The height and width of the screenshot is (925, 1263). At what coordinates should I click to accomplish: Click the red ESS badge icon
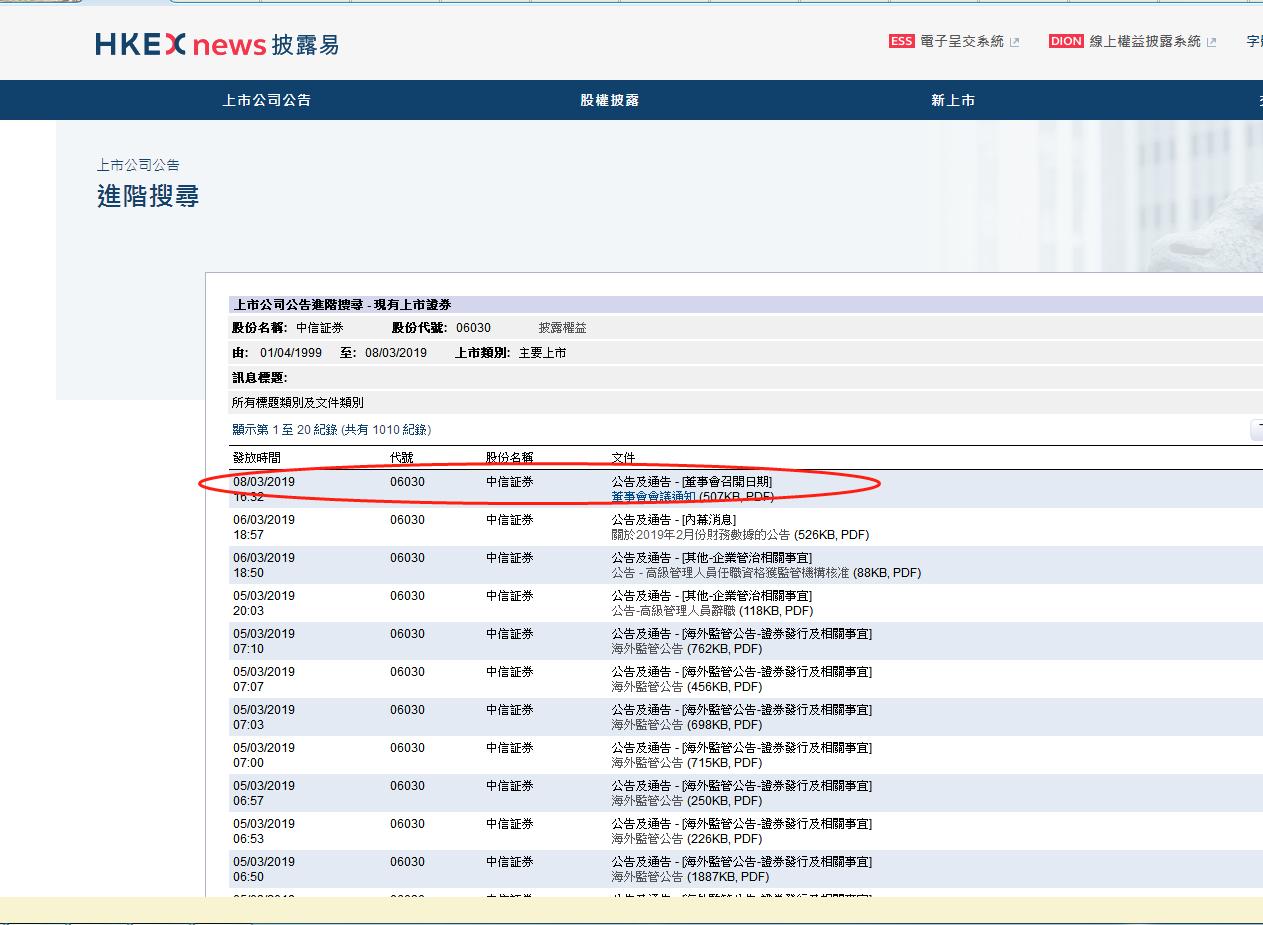coord(901,41)
